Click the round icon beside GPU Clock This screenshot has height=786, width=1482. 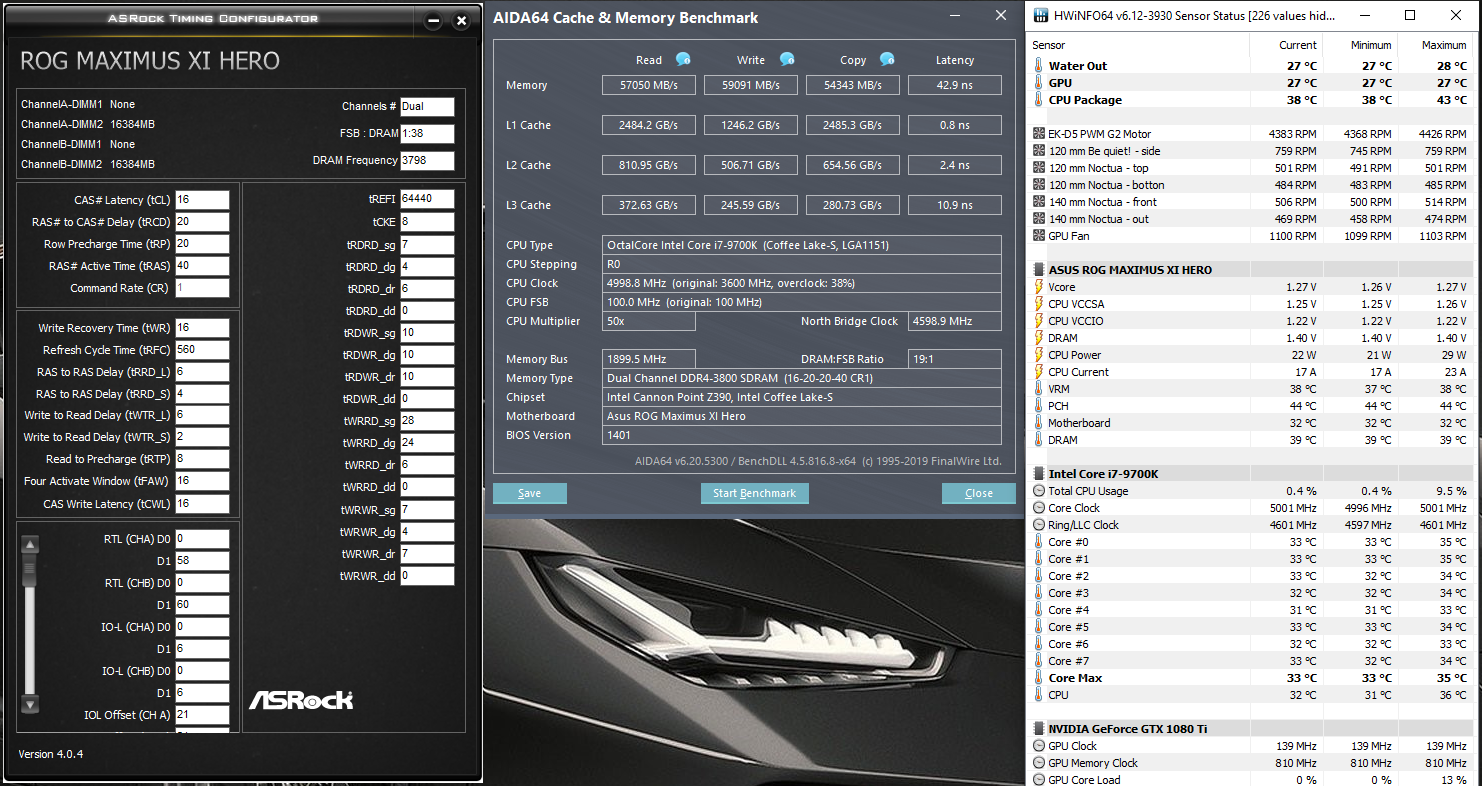tap(1039, 746)
